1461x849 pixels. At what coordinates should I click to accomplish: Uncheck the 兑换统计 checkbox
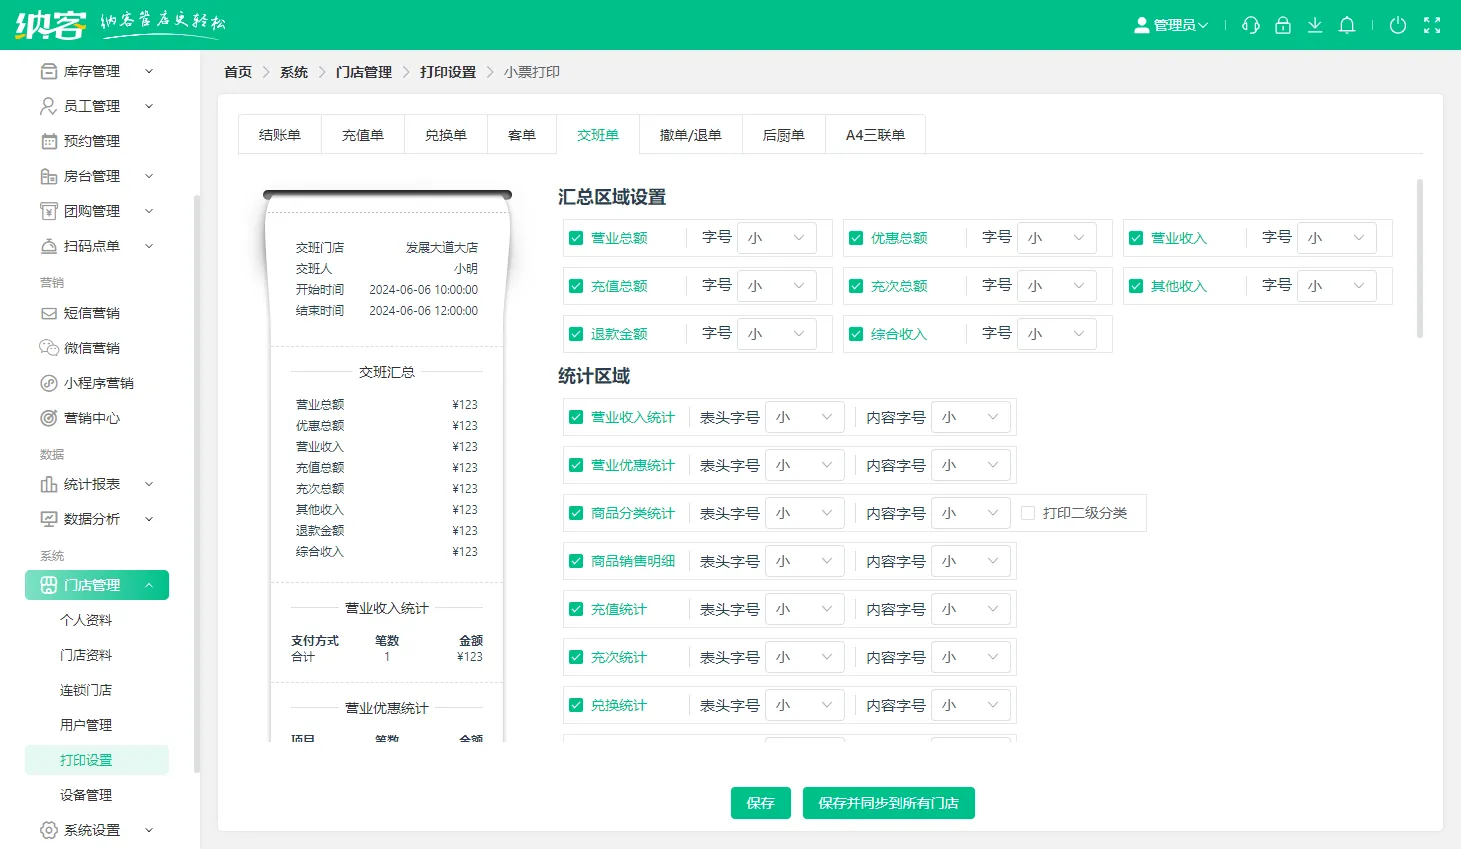576,705
